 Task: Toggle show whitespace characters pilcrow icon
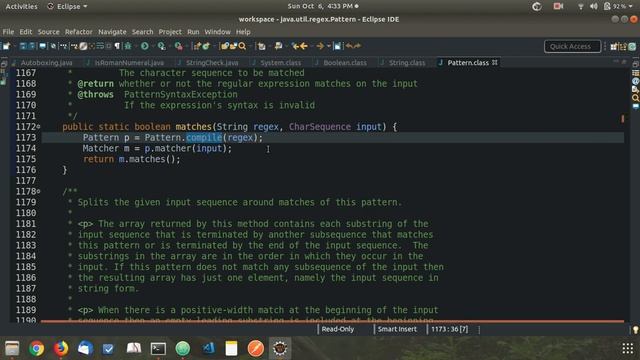(x=117, y=46)
